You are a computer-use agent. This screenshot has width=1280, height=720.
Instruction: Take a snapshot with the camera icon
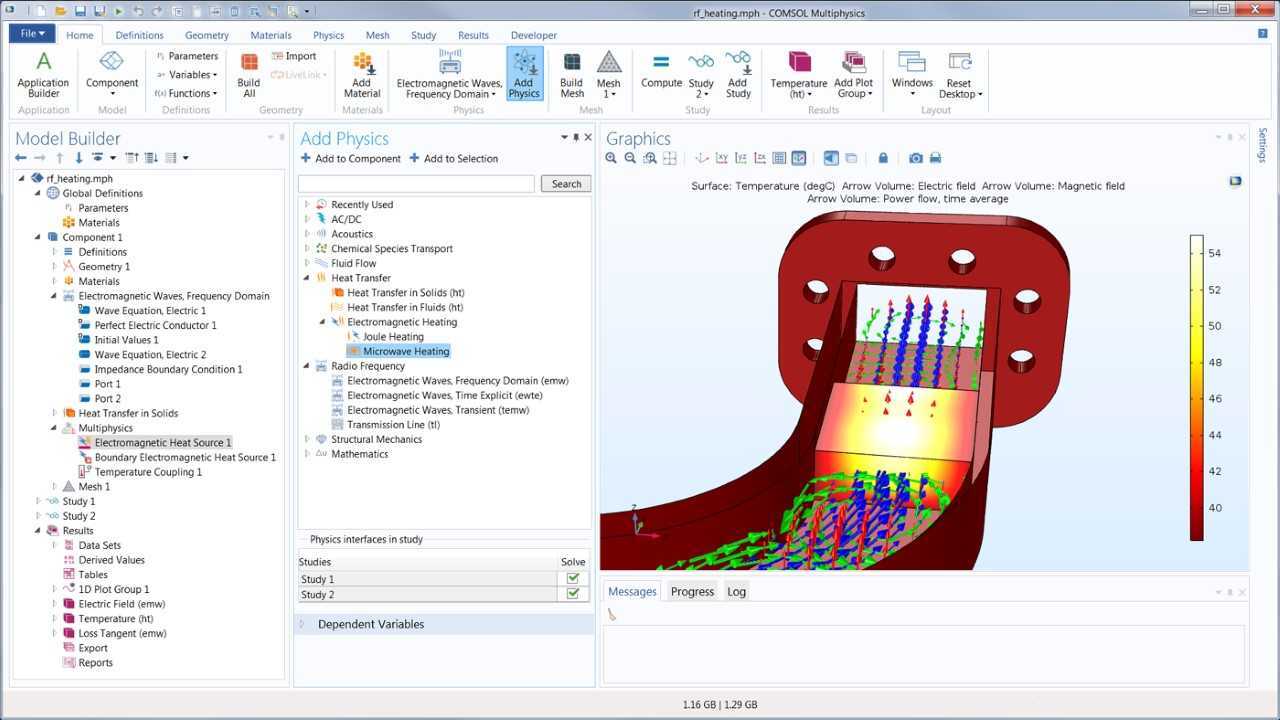click(x=916, y=157)
